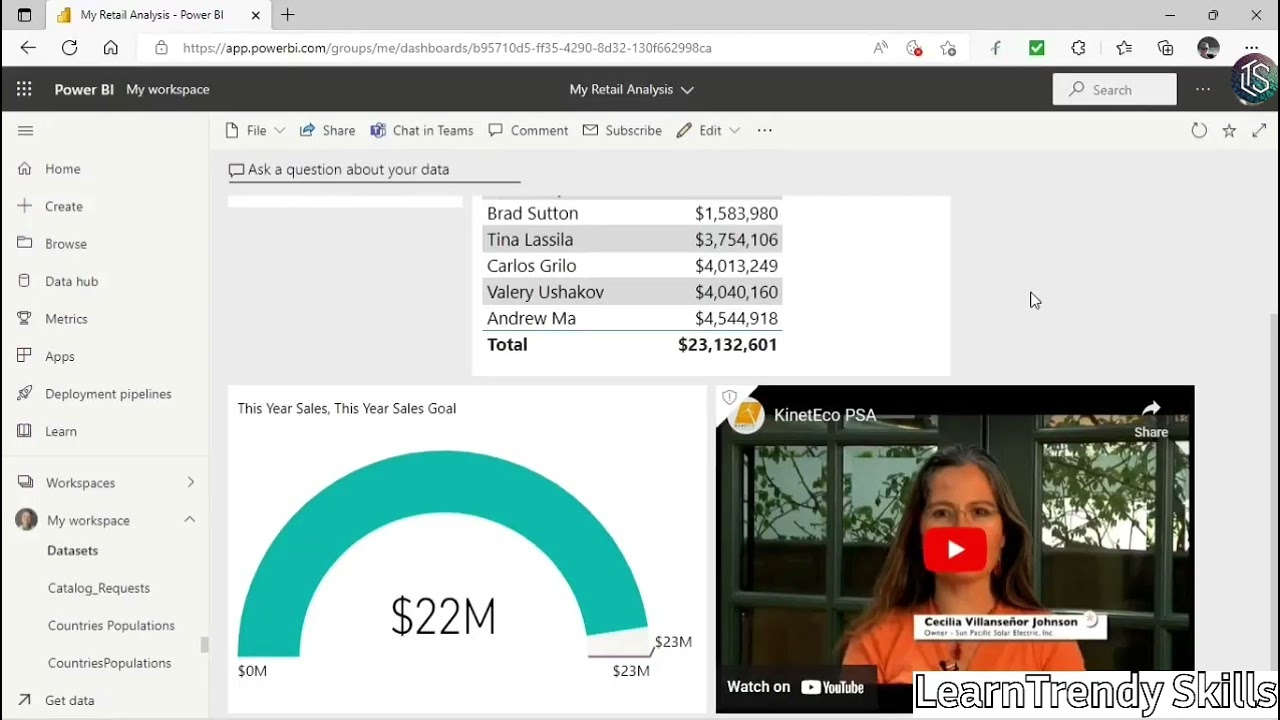Click the Subscribe button
1280x720 pixels.
point(622,130)
